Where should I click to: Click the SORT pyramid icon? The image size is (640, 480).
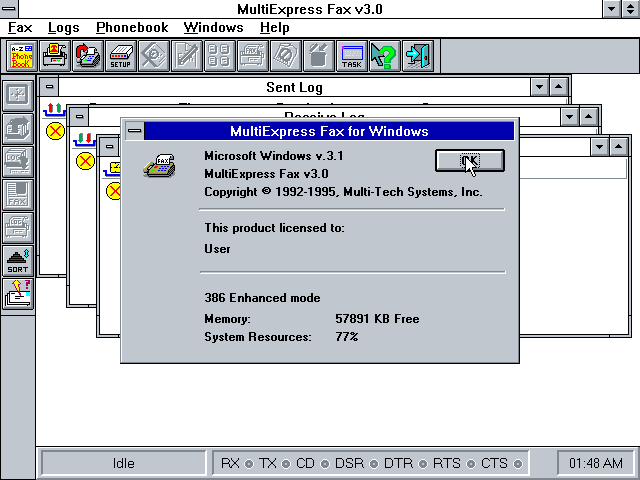(18, 261)
